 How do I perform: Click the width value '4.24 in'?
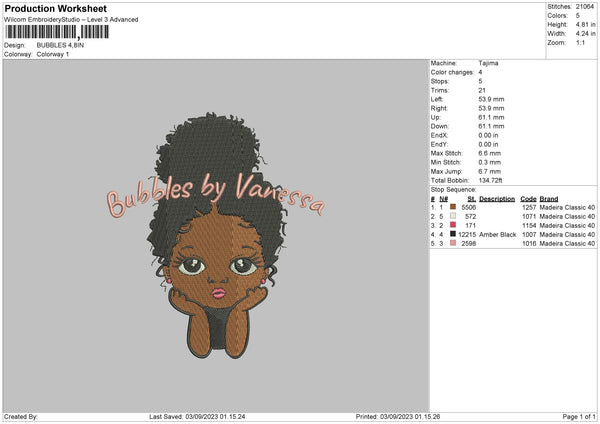[585, 34]
